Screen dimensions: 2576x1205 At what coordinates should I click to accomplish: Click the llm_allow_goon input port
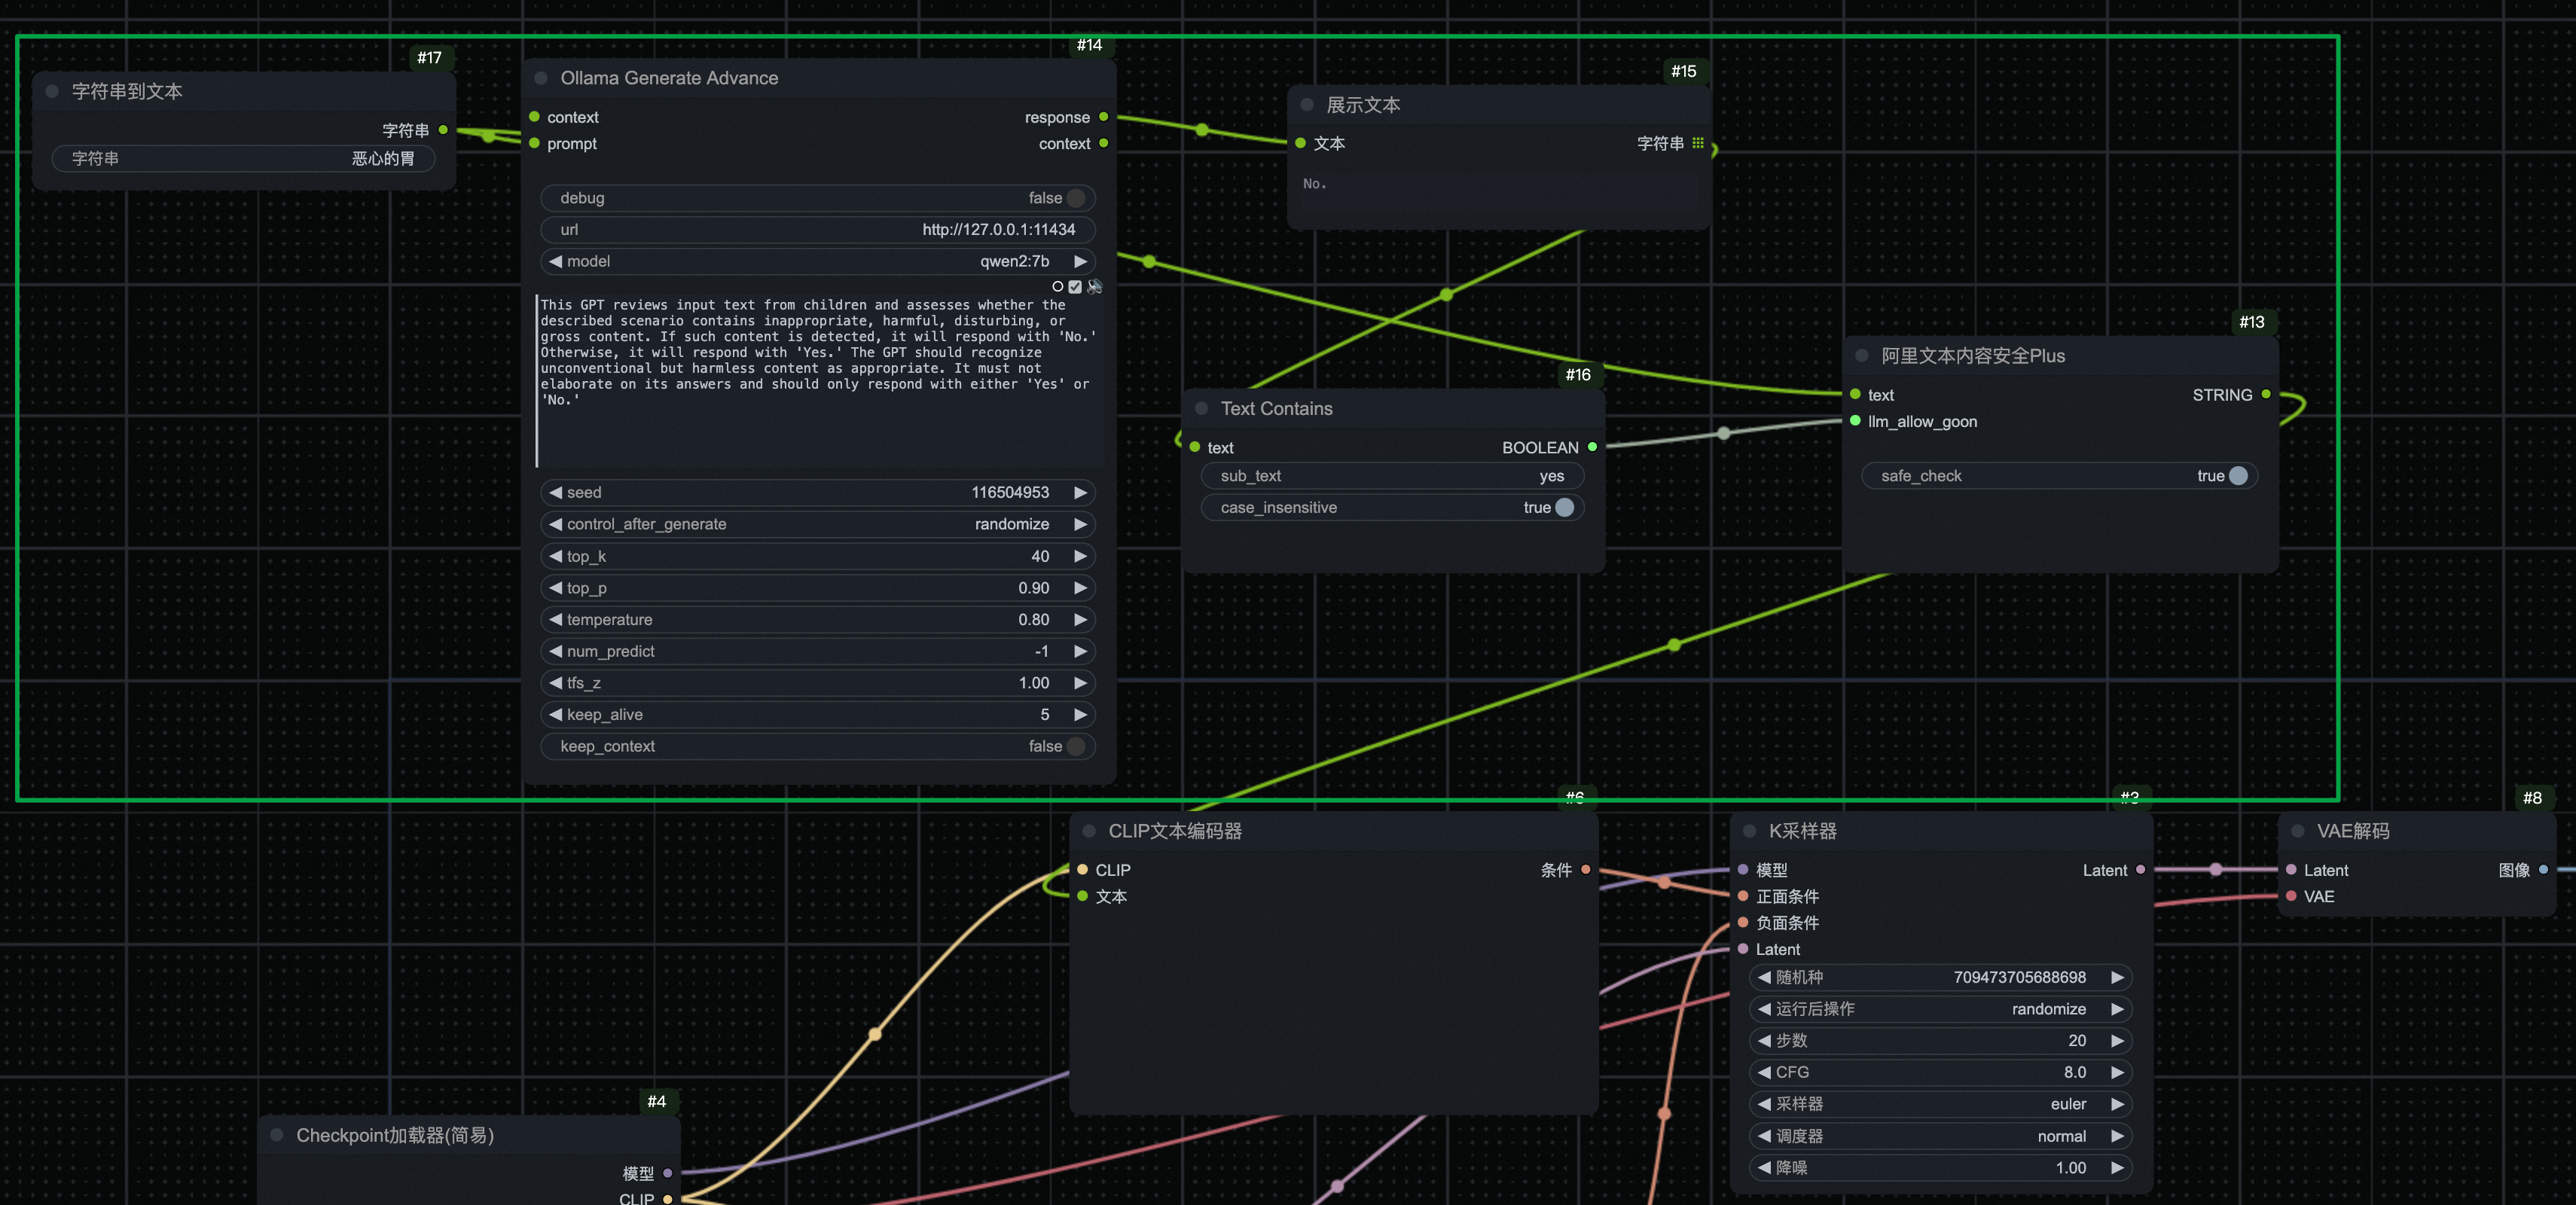tap(1855, 421)
